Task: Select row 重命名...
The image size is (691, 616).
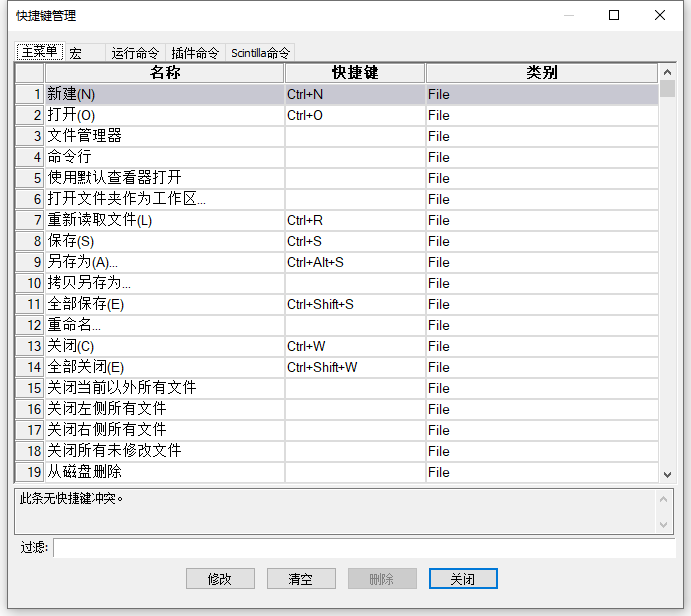Action: click(337, 326)
